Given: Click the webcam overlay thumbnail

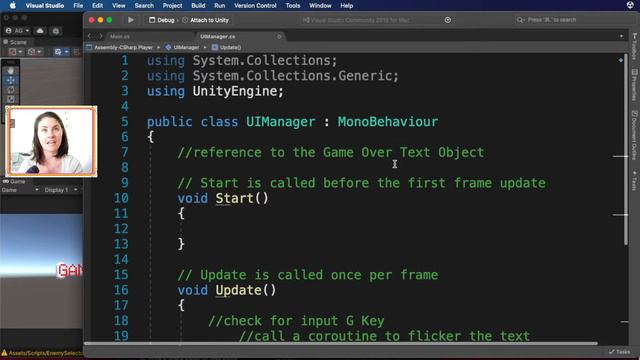Looking at the screenshot, I should point(51,141).
